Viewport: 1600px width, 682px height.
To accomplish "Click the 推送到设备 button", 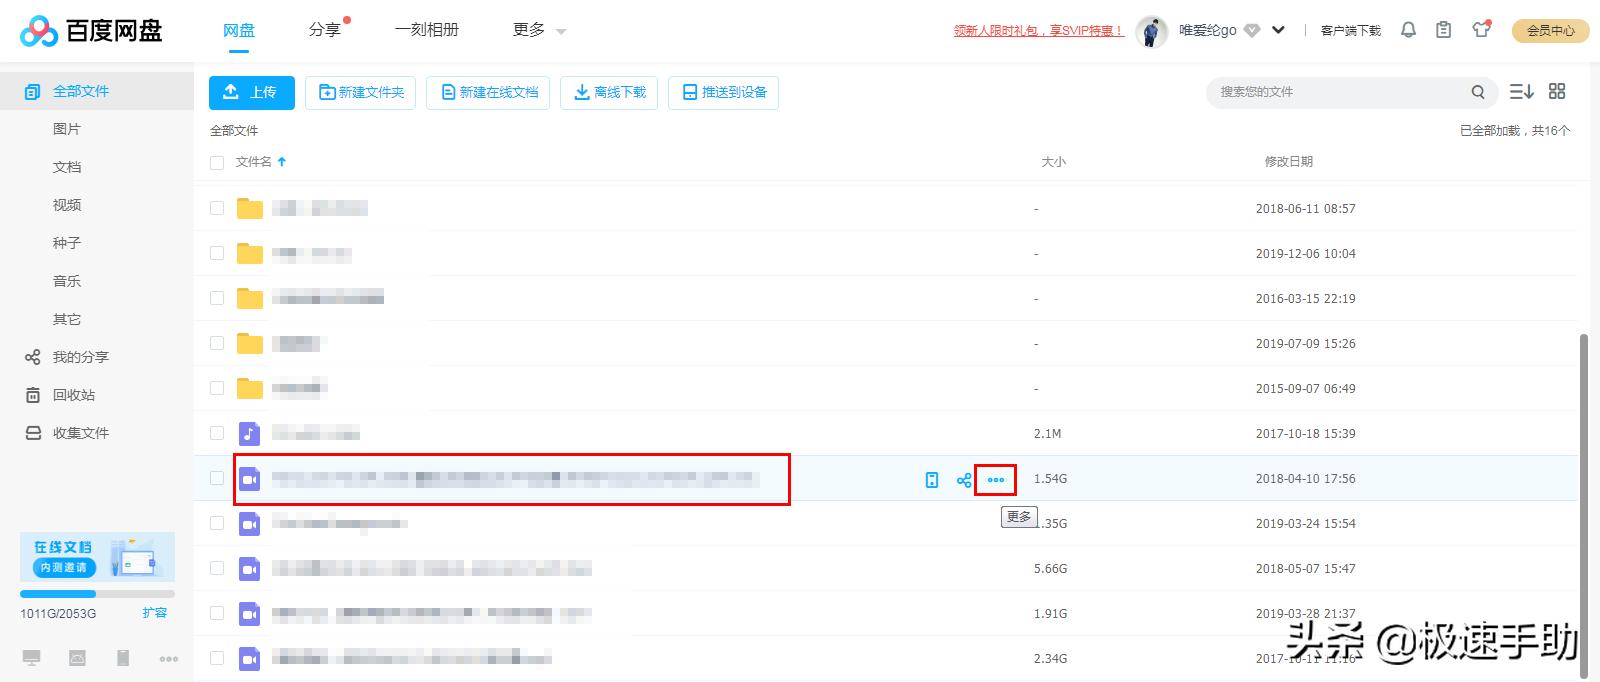I will (723, 92).
